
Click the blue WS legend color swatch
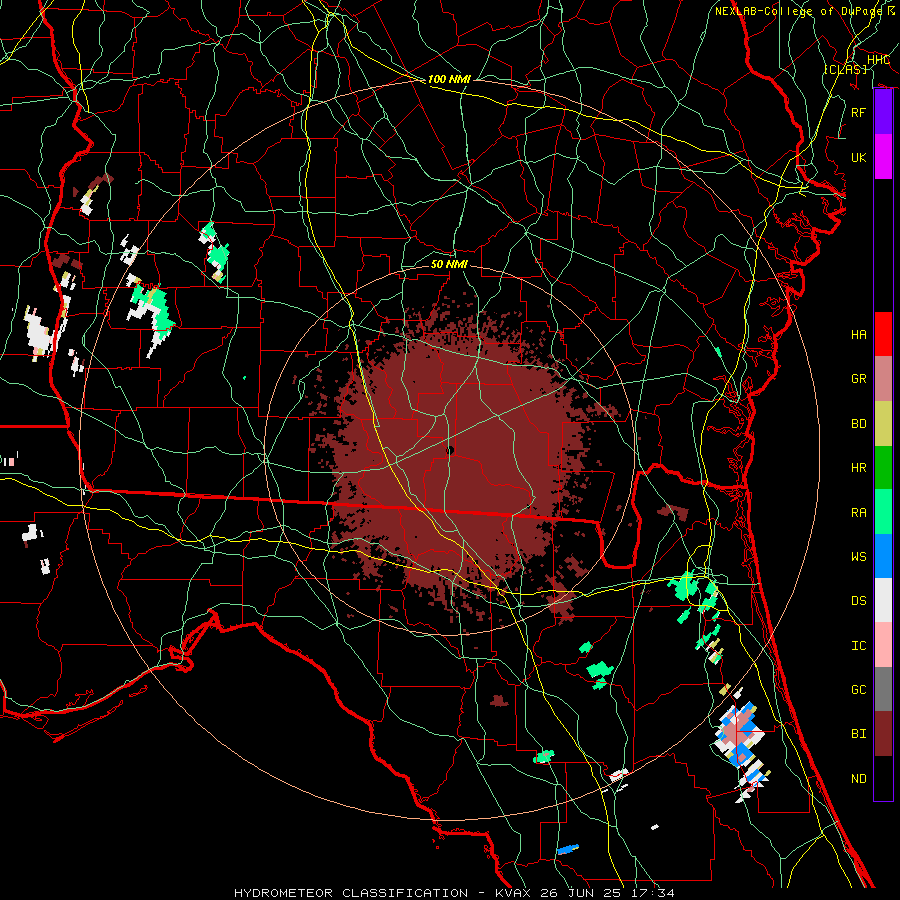tap(883, 556)
